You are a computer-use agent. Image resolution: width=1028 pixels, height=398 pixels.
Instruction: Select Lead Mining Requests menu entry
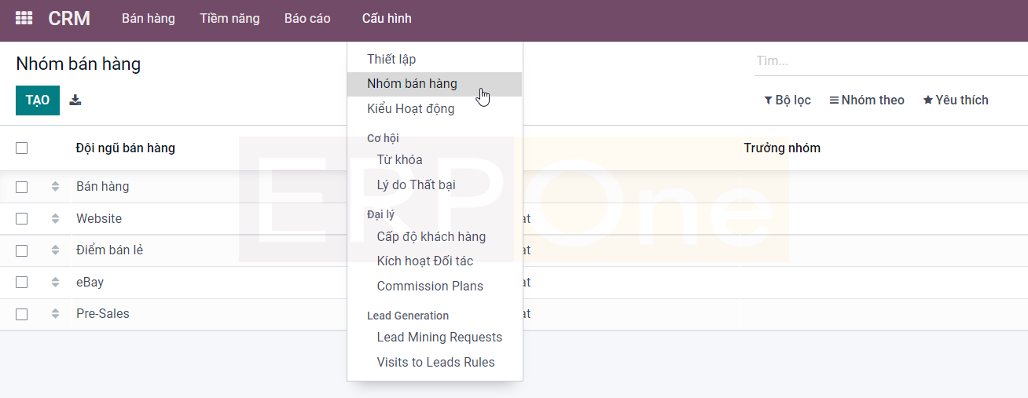439,337
